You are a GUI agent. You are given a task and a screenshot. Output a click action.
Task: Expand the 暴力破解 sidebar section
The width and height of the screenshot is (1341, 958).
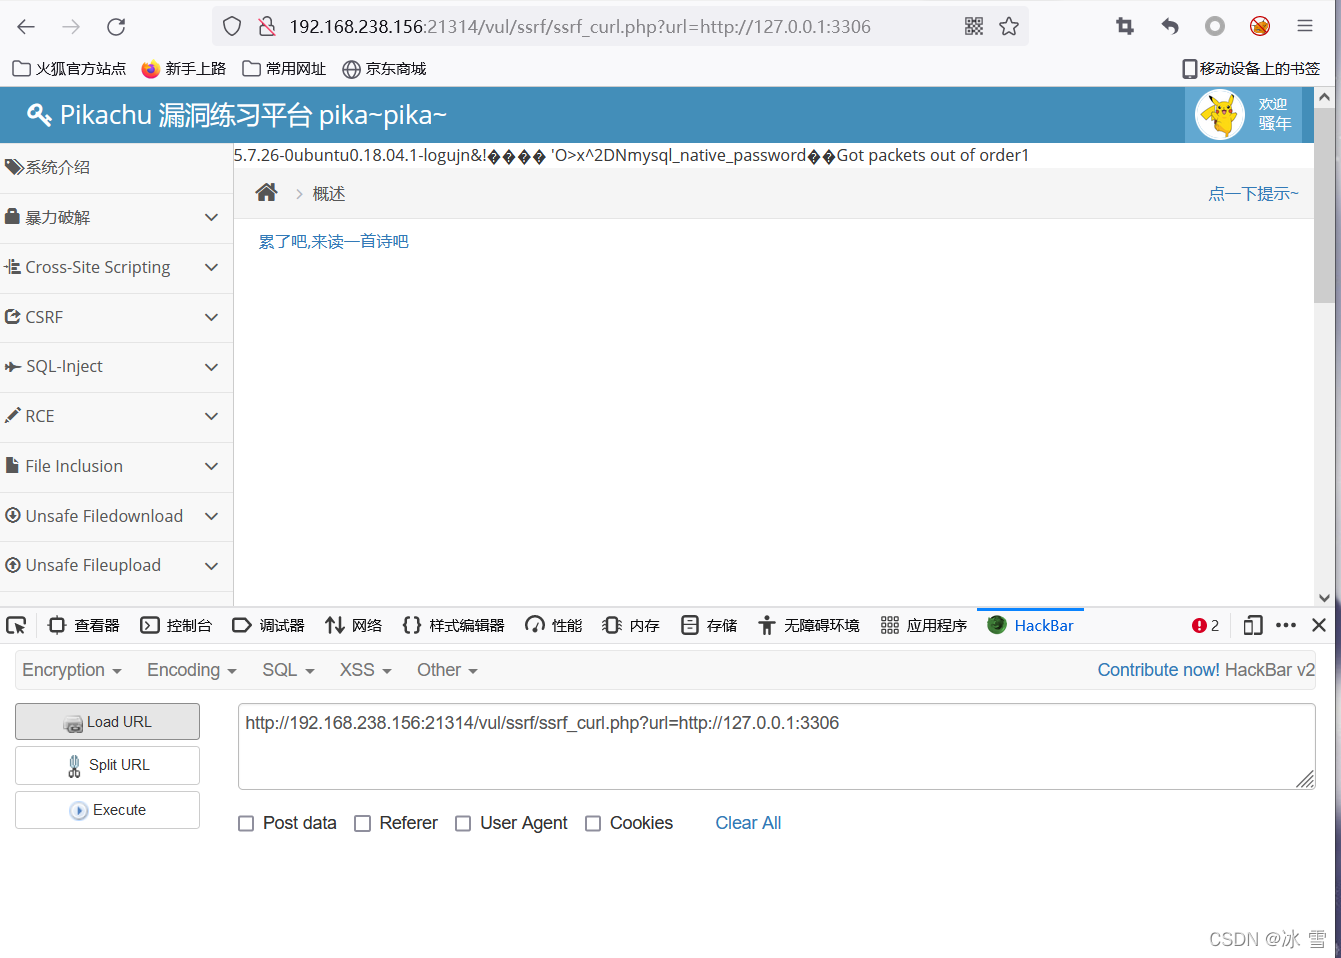116,218
